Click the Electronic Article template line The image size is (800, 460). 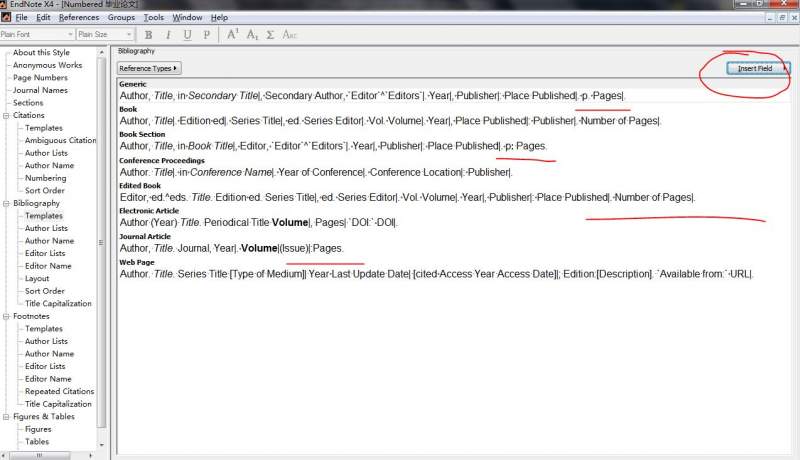click(x=259, y=223)
